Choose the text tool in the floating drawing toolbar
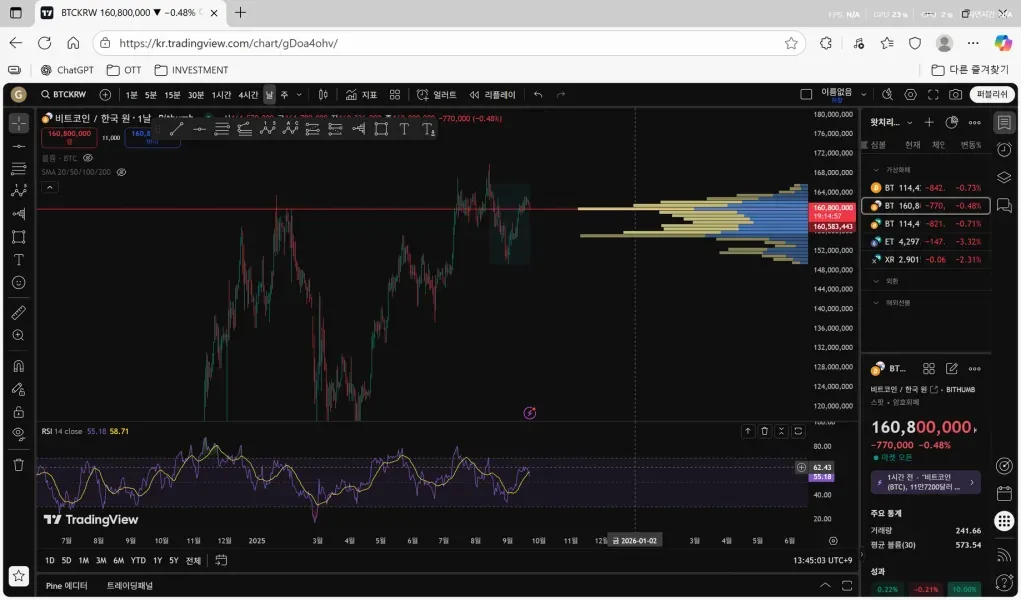Image resolution: width=1021 pixels, height=600 pixels. coord(404,129)
